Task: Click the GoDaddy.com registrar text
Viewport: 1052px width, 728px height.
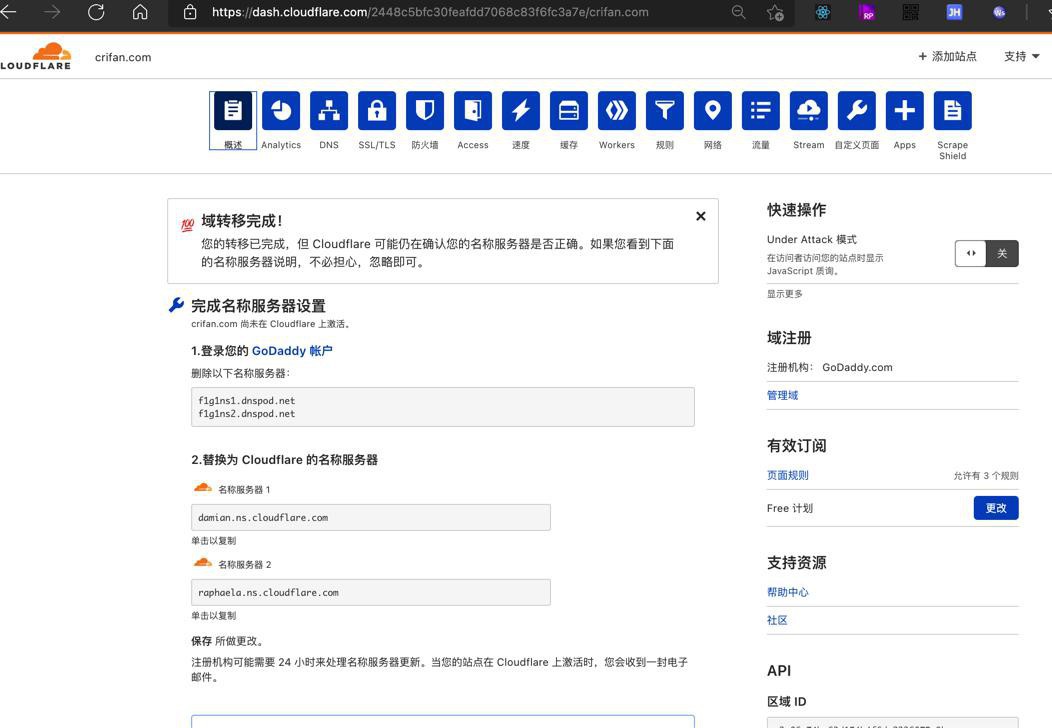Action: (857, 367)
